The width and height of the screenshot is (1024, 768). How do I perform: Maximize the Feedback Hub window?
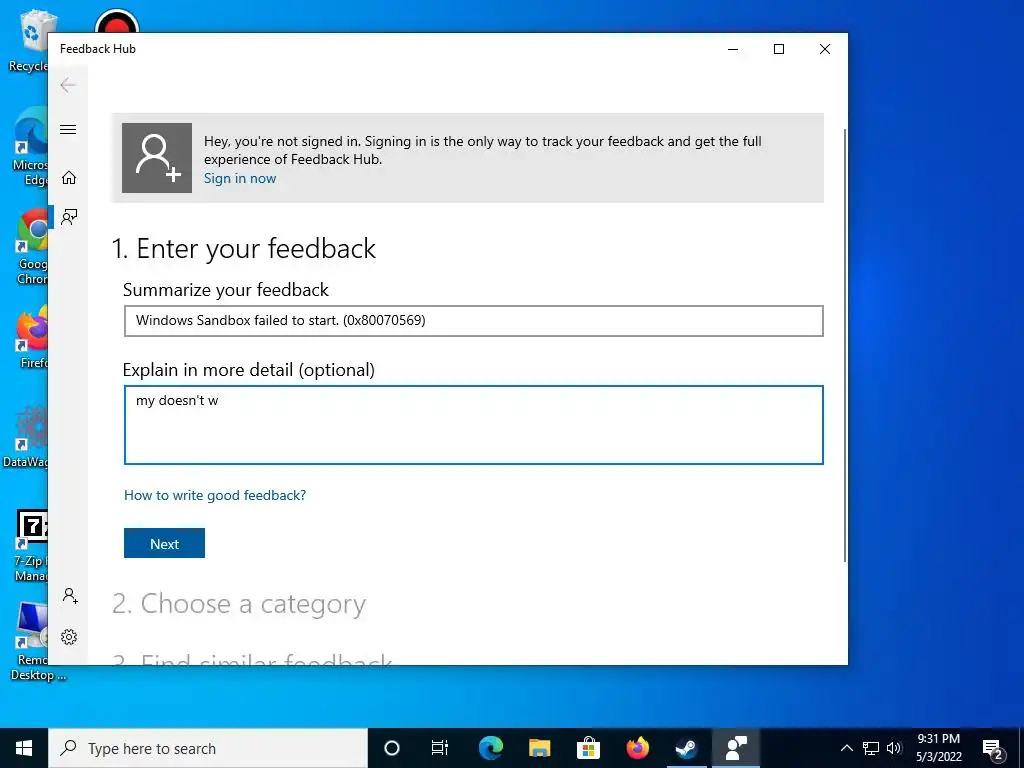pos(778,49)
